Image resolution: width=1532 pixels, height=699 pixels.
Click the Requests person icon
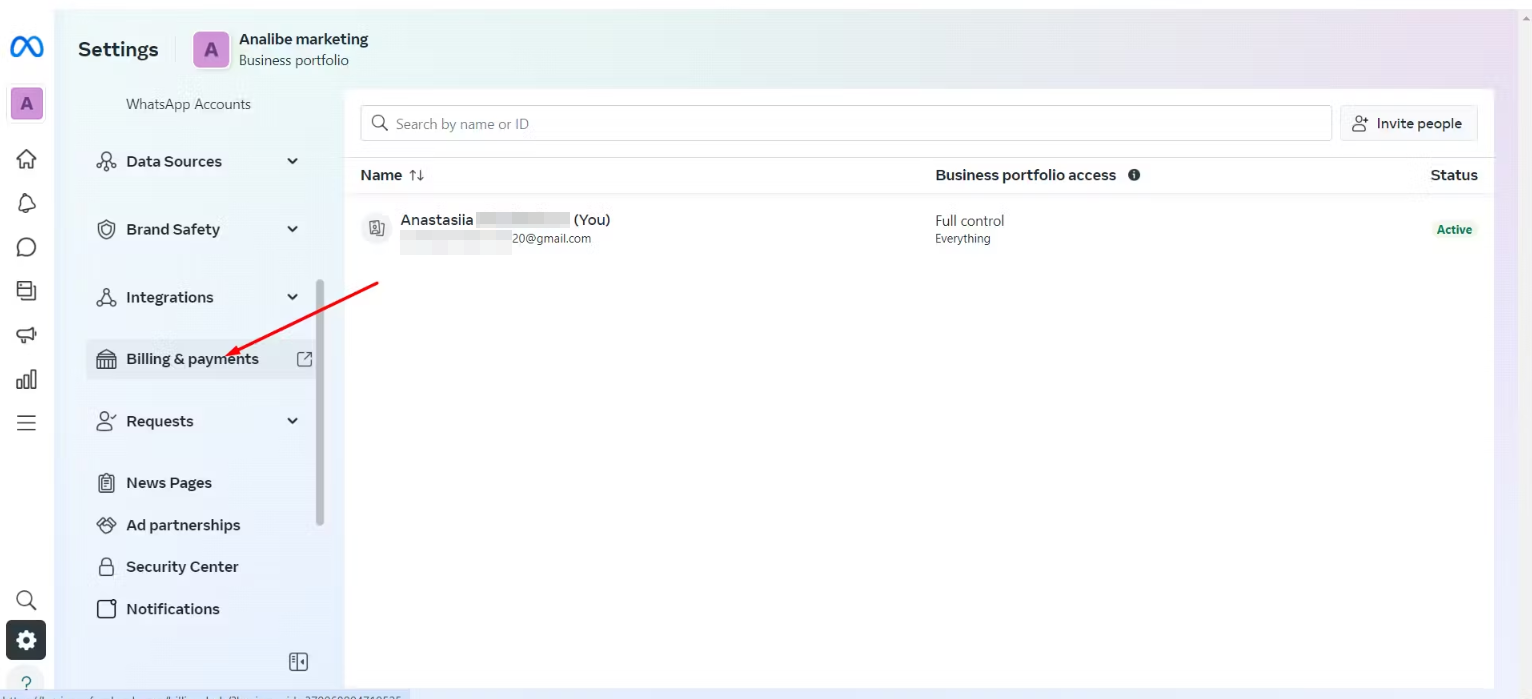coord(106,421)
